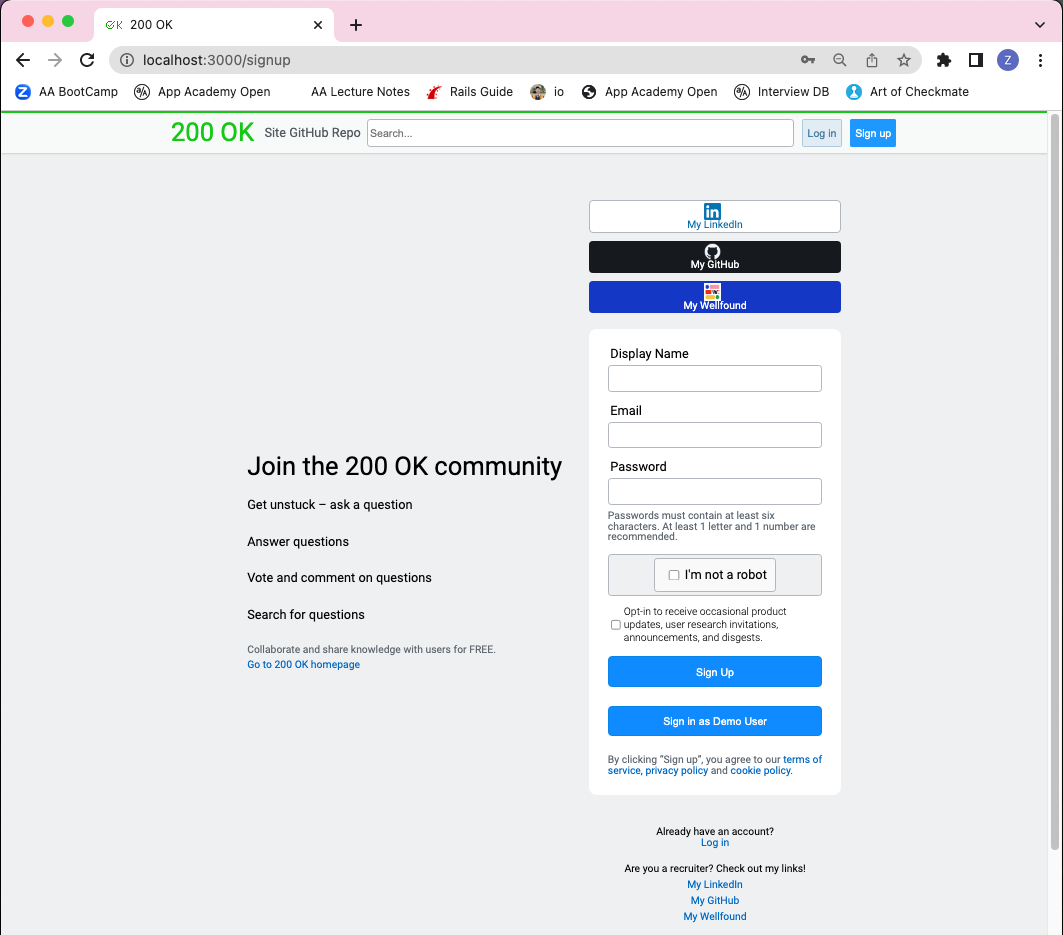Viewport: 1063px width, 935px height.
Task: Click the Z profile avatar in the toolbar
Action: tap(1008, 60)
